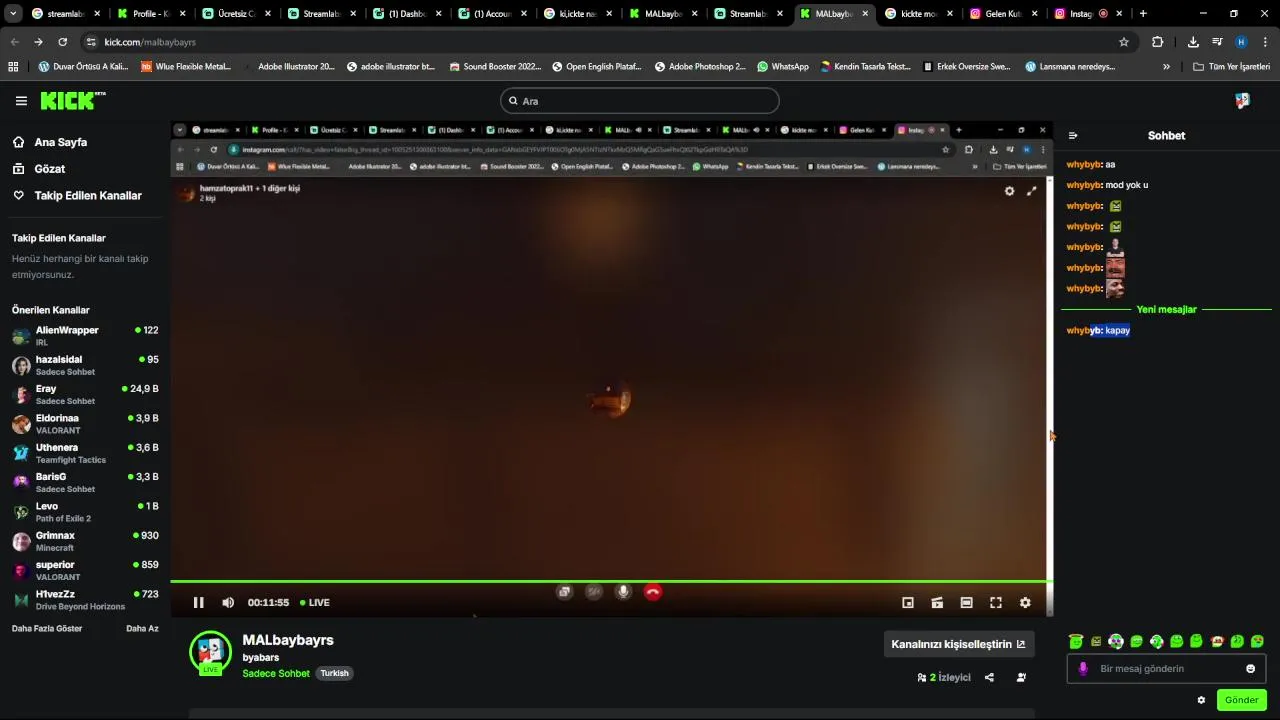Click the KICK logo
This screenshot has width=1280, height=720.
pos(73,100)
